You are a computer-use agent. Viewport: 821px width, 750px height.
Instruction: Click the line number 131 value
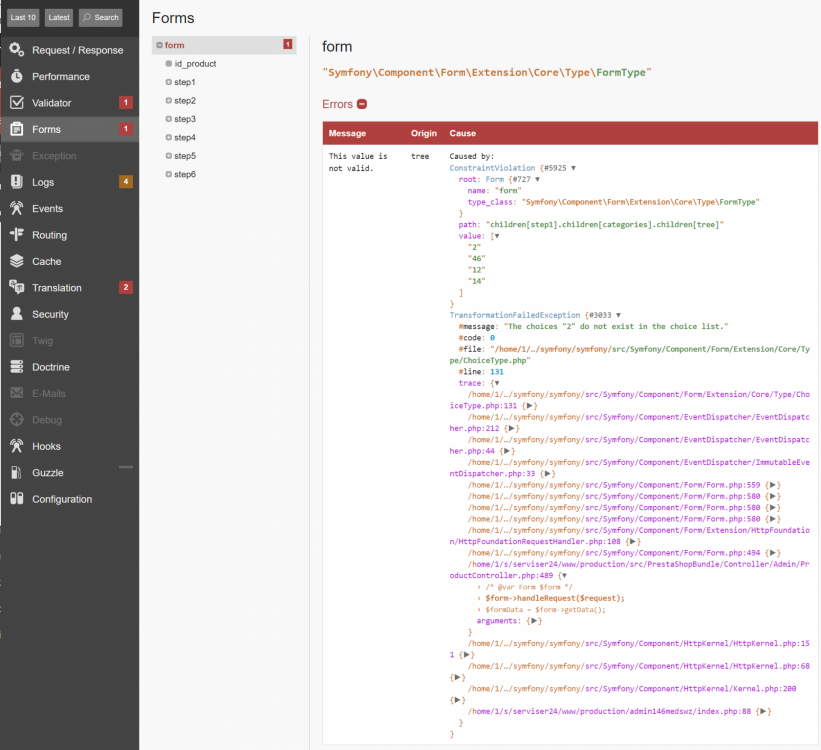click(497, 371)
